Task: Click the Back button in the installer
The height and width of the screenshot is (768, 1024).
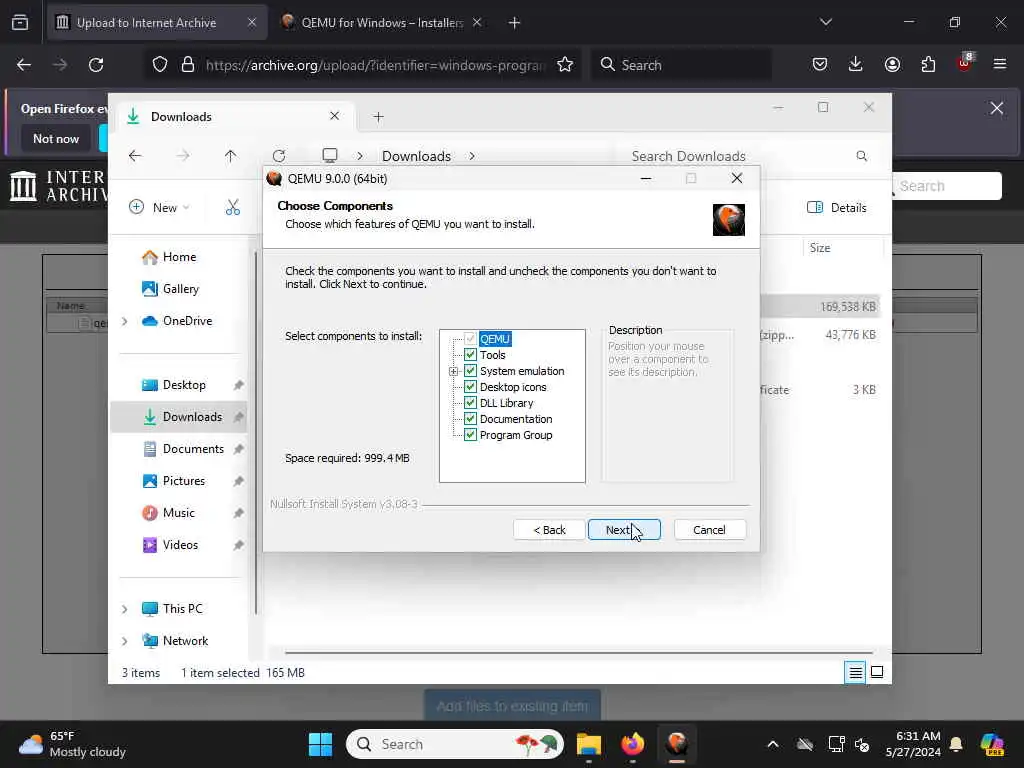Action: [549, 530]
